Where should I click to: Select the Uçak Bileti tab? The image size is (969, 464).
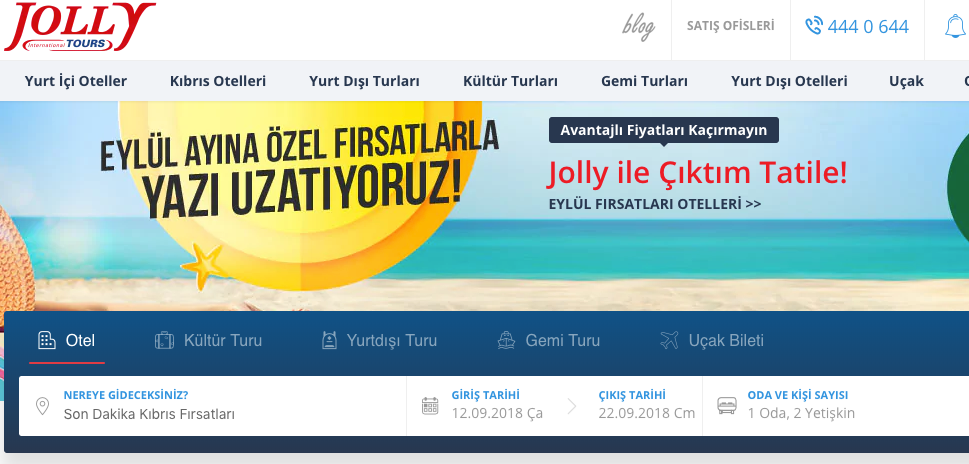pos(712,340)
